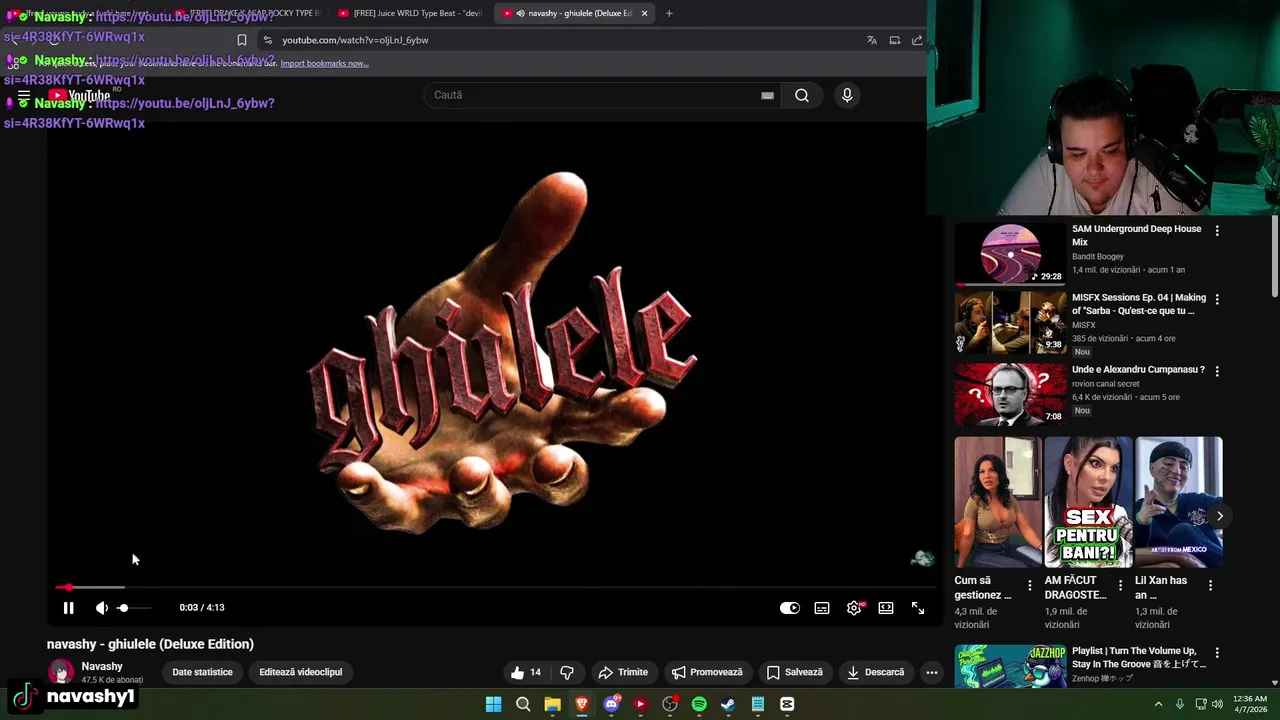
Task: Open the MISFX Sessions Ep. 04 video title
Action: pyautogui.click(x=1139, y=304)
